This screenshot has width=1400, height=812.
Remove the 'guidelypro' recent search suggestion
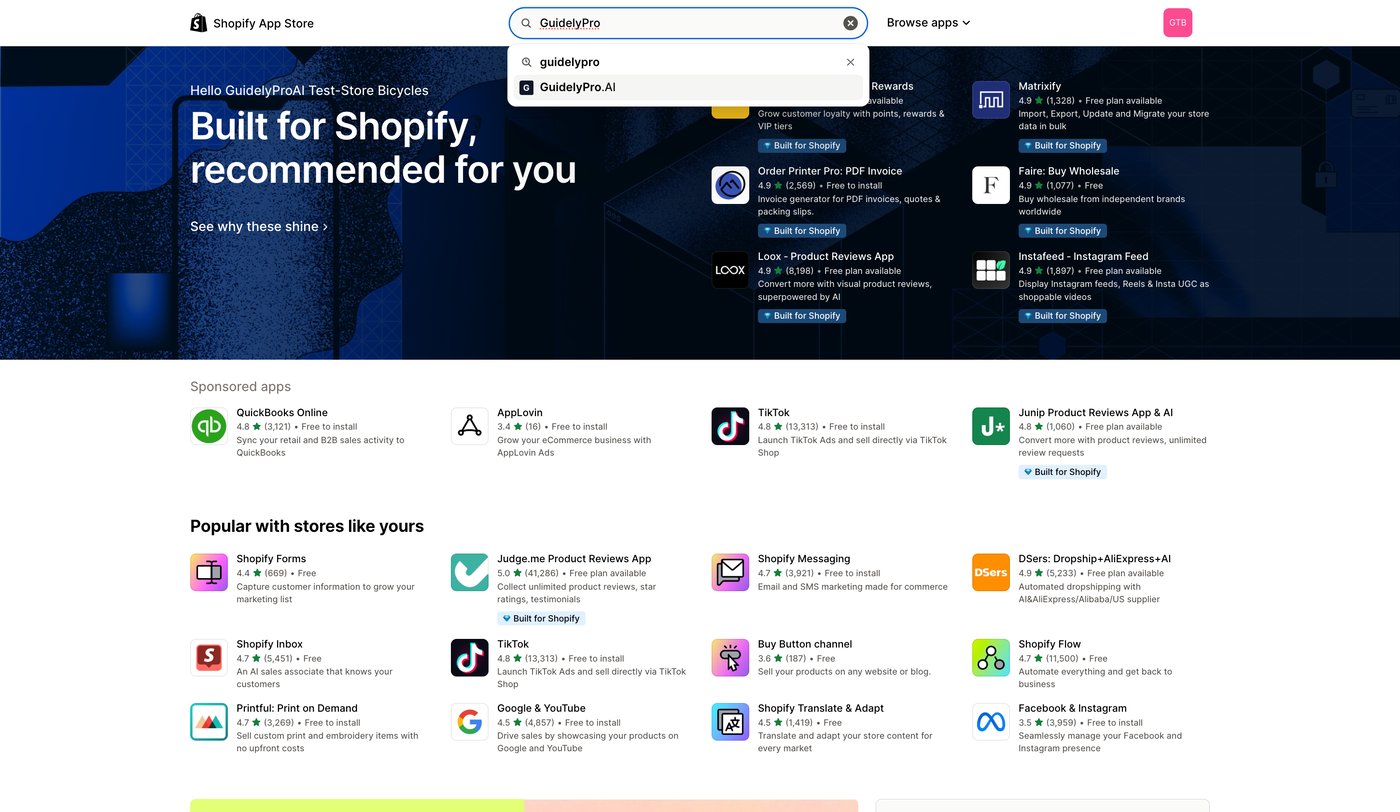click(850, 62)
